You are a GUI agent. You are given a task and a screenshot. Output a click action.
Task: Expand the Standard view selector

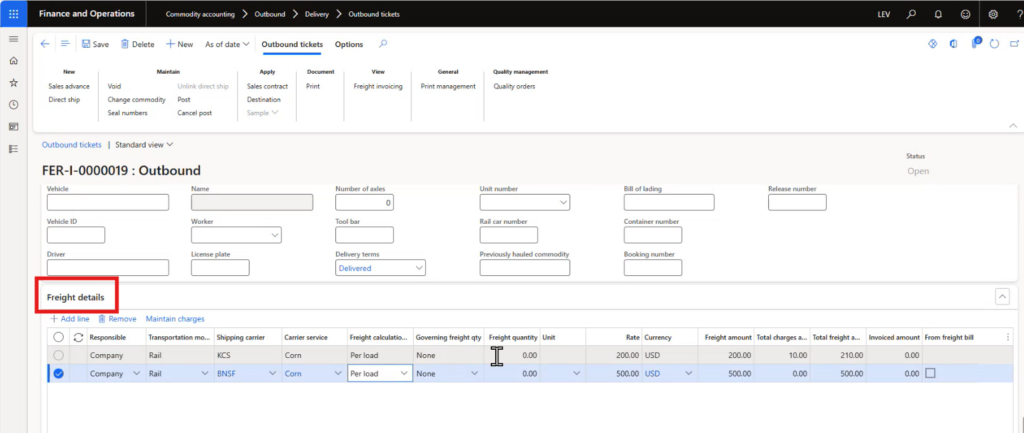coord(144,144)
